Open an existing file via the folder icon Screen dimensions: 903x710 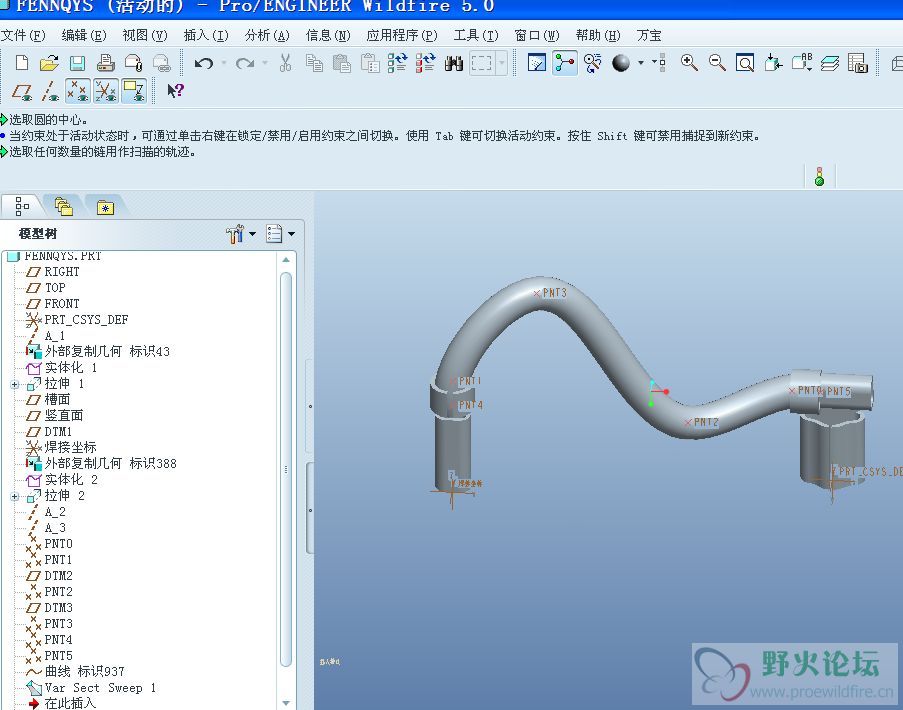(x=49, y=63)
